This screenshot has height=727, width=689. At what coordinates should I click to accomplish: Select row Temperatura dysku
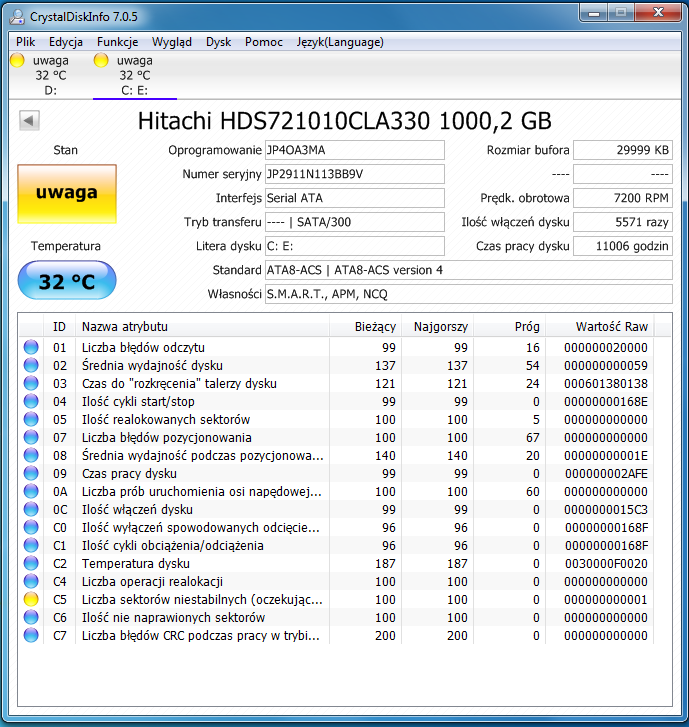pyautogui.click(x=336, y=563)
